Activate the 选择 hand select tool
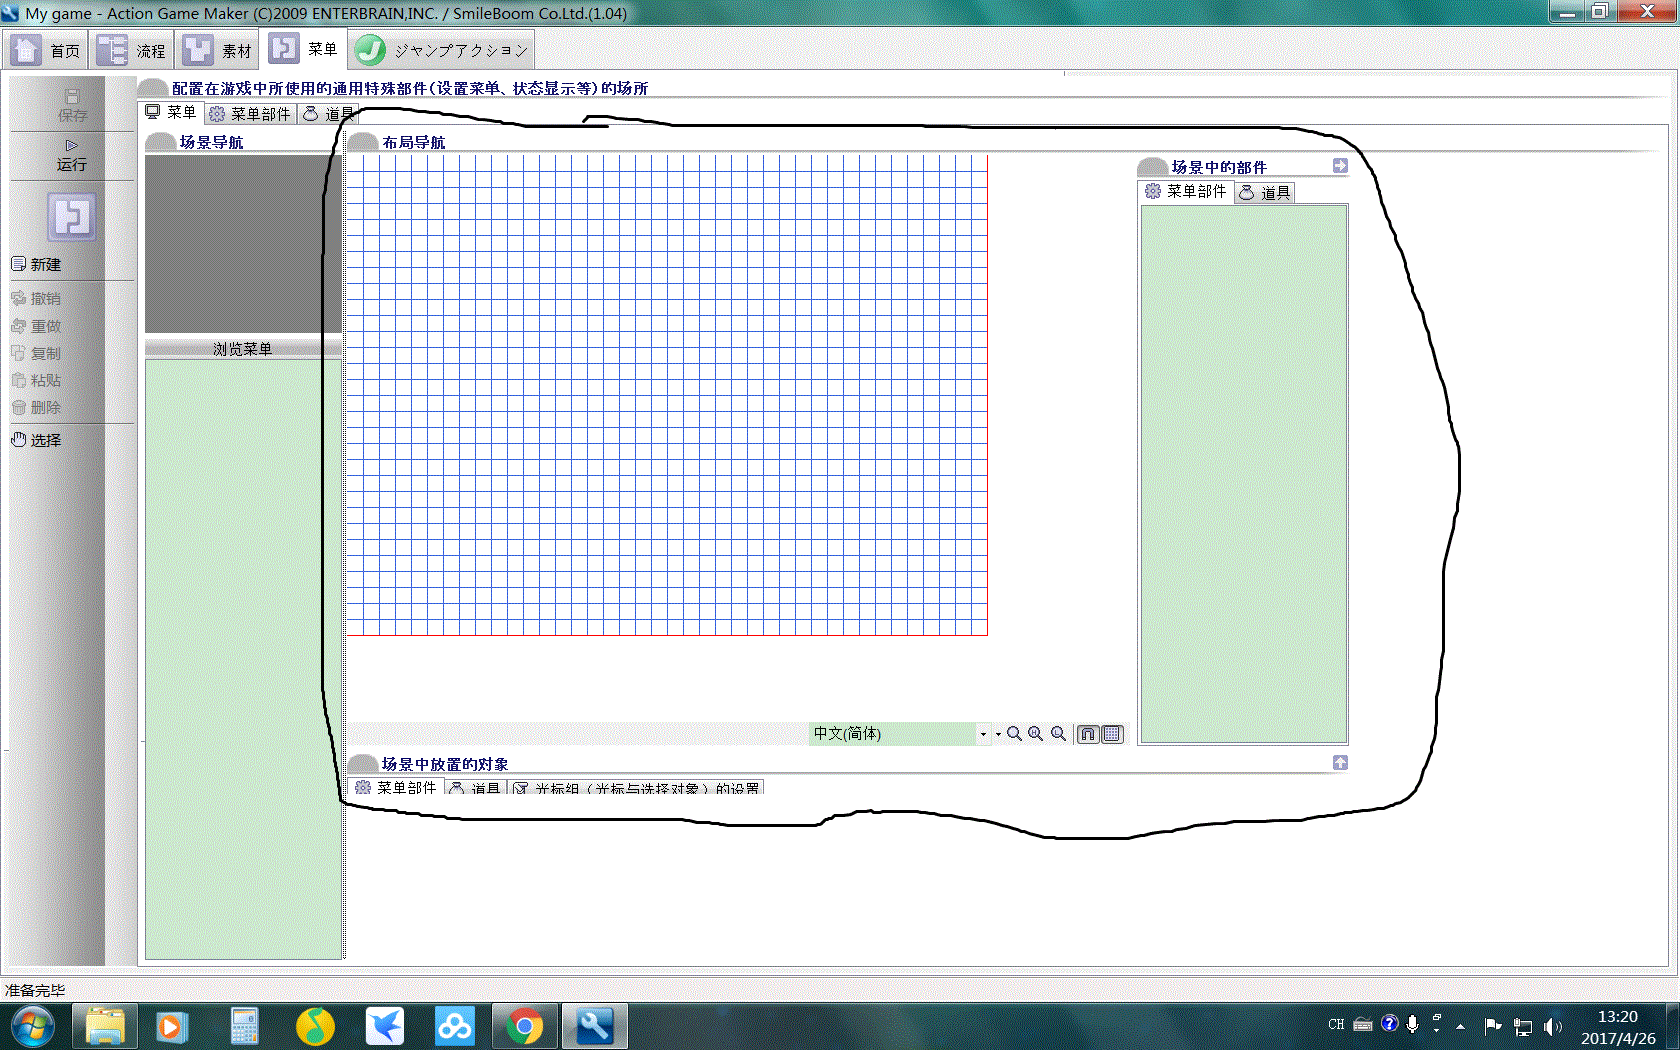This screenshot has width=1680, height=1050. (36, 440)
